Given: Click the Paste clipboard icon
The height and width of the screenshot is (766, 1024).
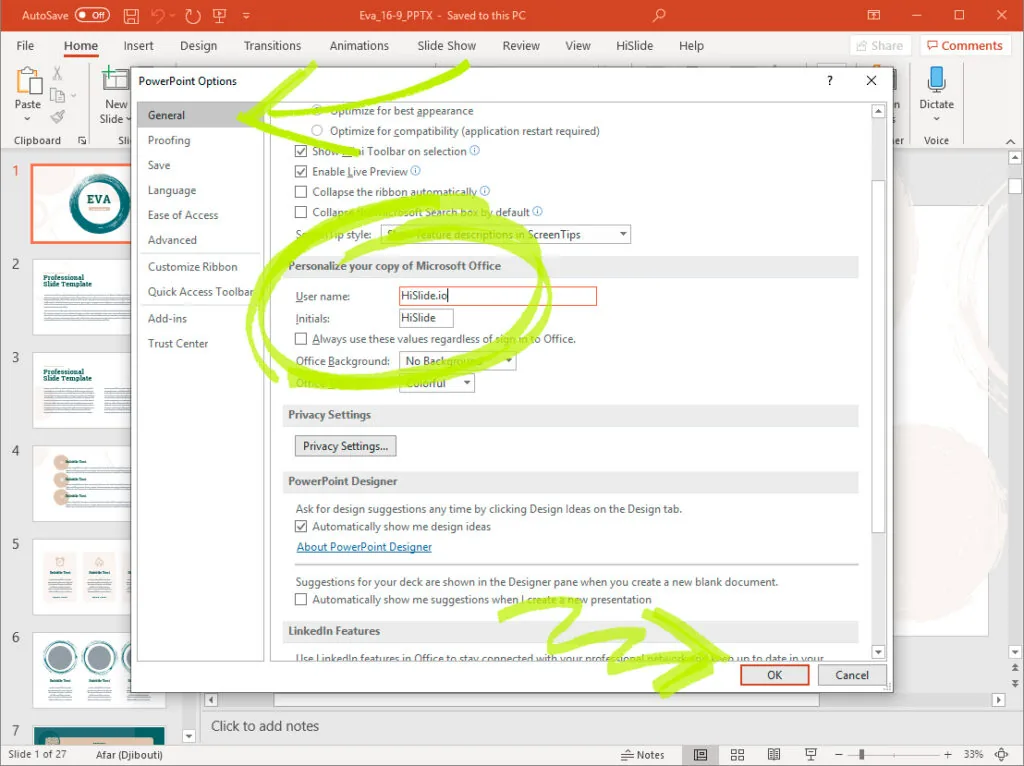Looking at the screenshot, I should pos(28,81).
